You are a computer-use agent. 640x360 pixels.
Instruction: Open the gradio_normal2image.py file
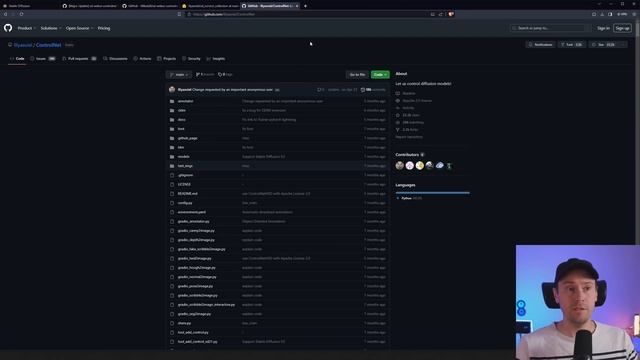pos(197,277)
